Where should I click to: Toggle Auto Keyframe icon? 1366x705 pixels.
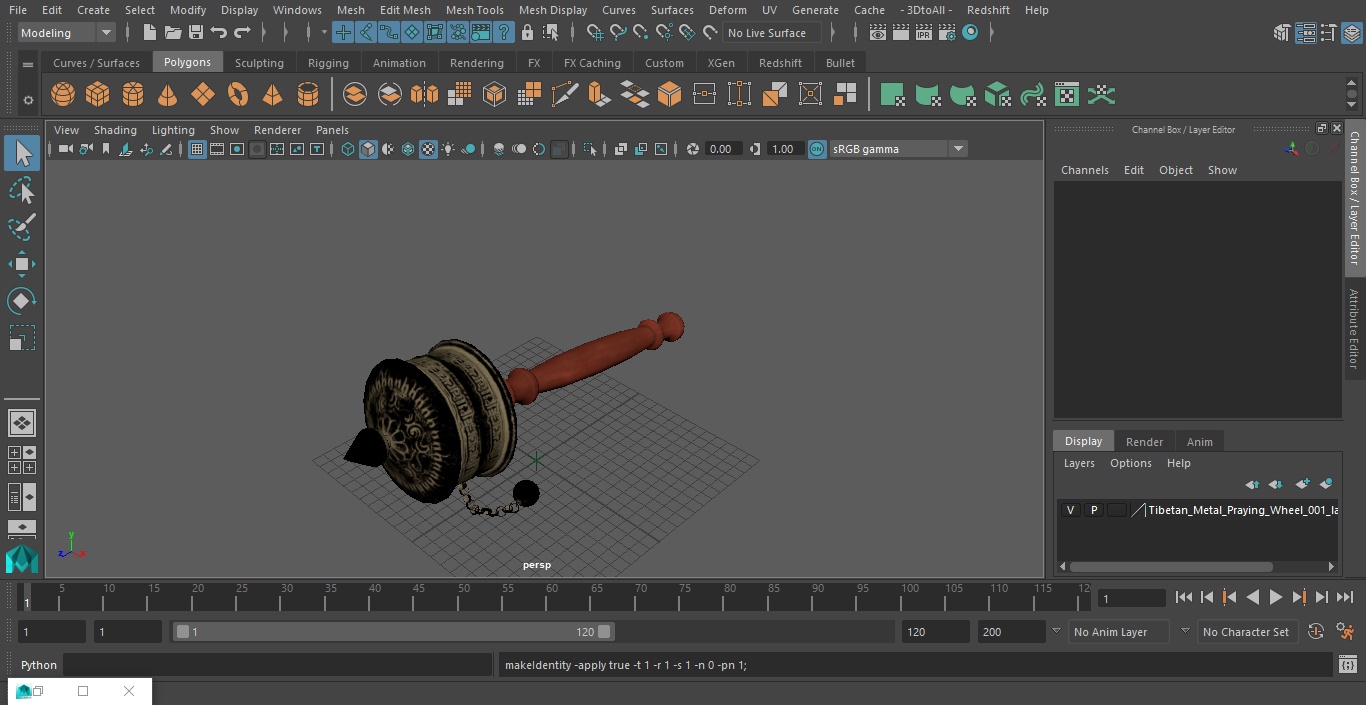(x=1316, y=632)
